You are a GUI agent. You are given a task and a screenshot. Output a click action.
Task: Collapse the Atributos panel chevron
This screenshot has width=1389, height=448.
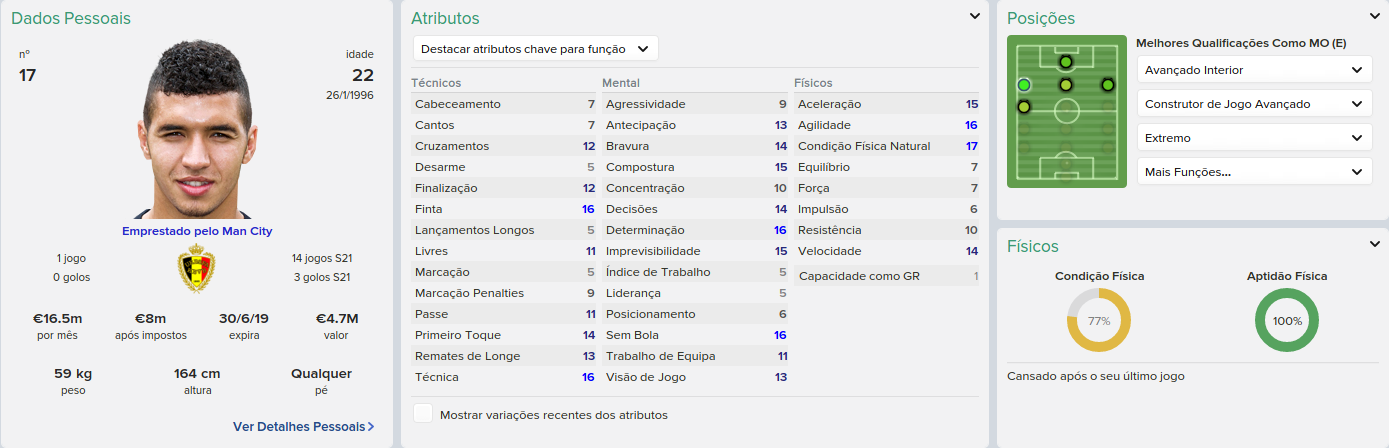click(975, 16)
